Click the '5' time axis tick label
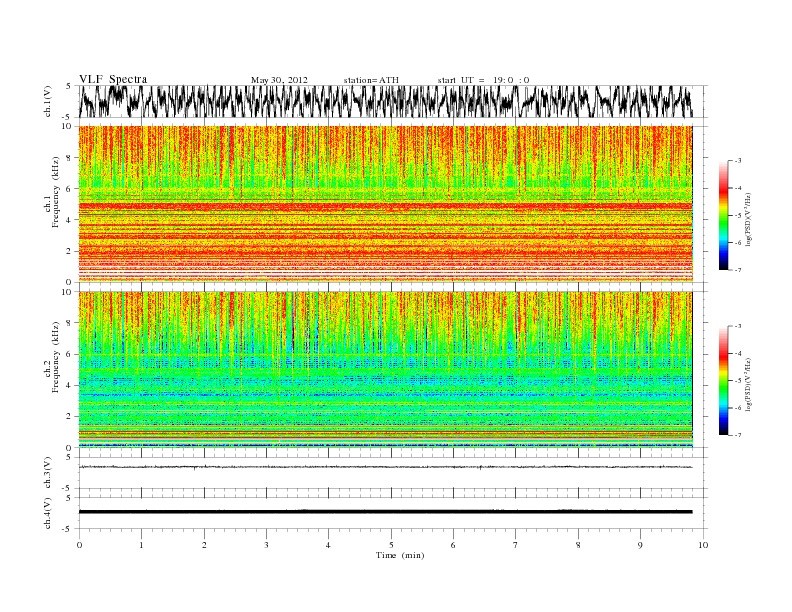 click(391, 545)
